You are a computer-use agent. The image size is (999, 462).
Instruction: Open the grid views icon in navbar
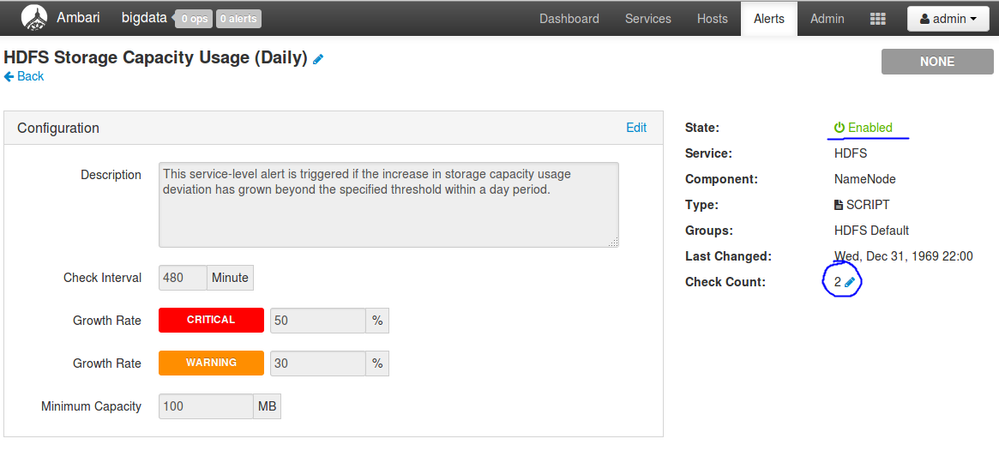[879, 18]
